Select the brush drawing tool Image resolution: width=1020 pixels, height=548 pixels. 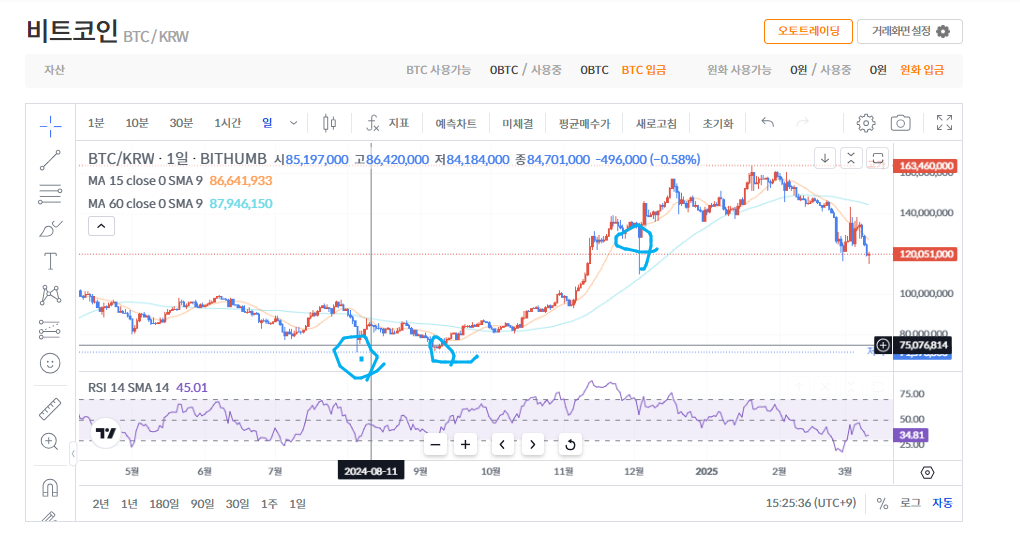point(50,228)
